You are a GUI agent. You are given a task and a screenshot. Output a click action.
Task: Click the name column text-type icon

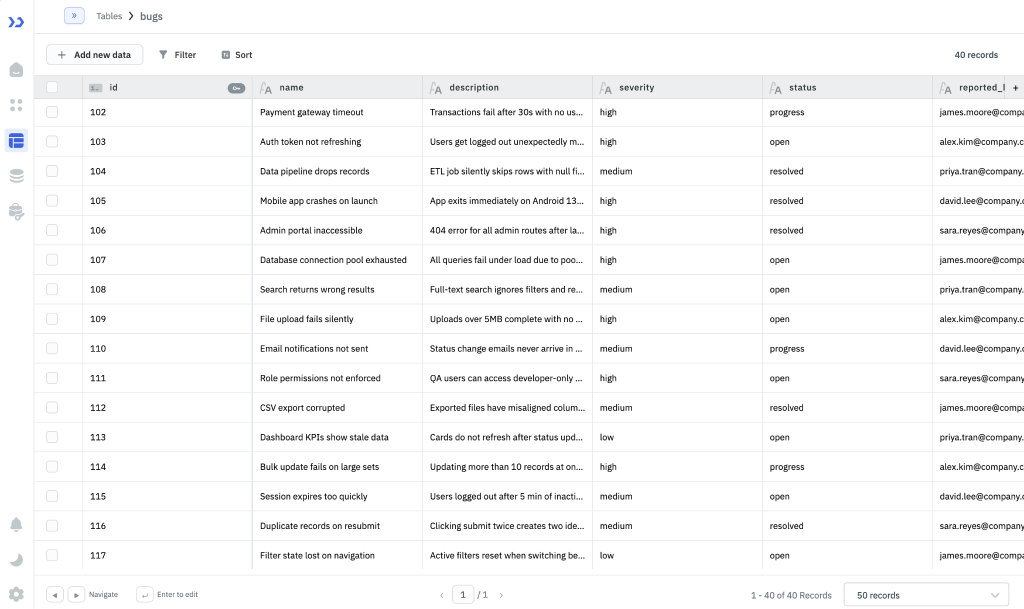[x=266, y=88]
